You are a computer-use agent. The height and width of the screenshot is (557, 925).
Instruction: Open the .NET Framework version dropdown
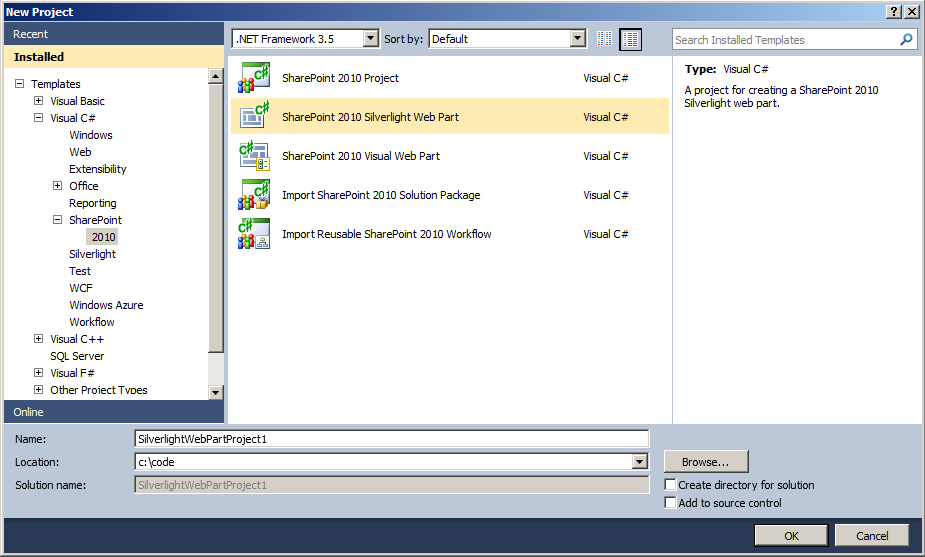click(370, 39)
